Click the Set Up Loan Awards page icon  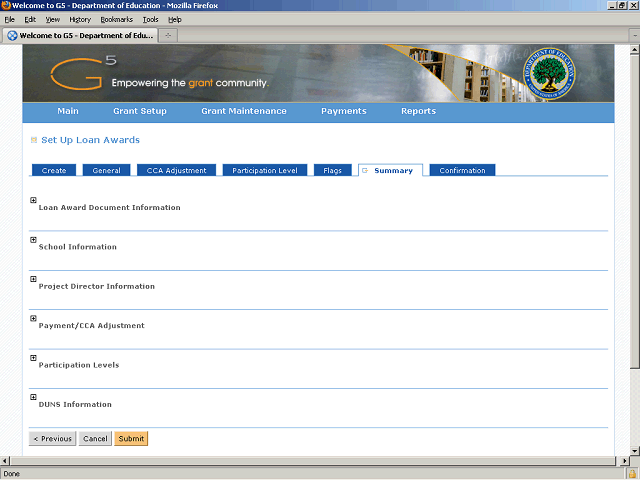(x=34, y=140)
